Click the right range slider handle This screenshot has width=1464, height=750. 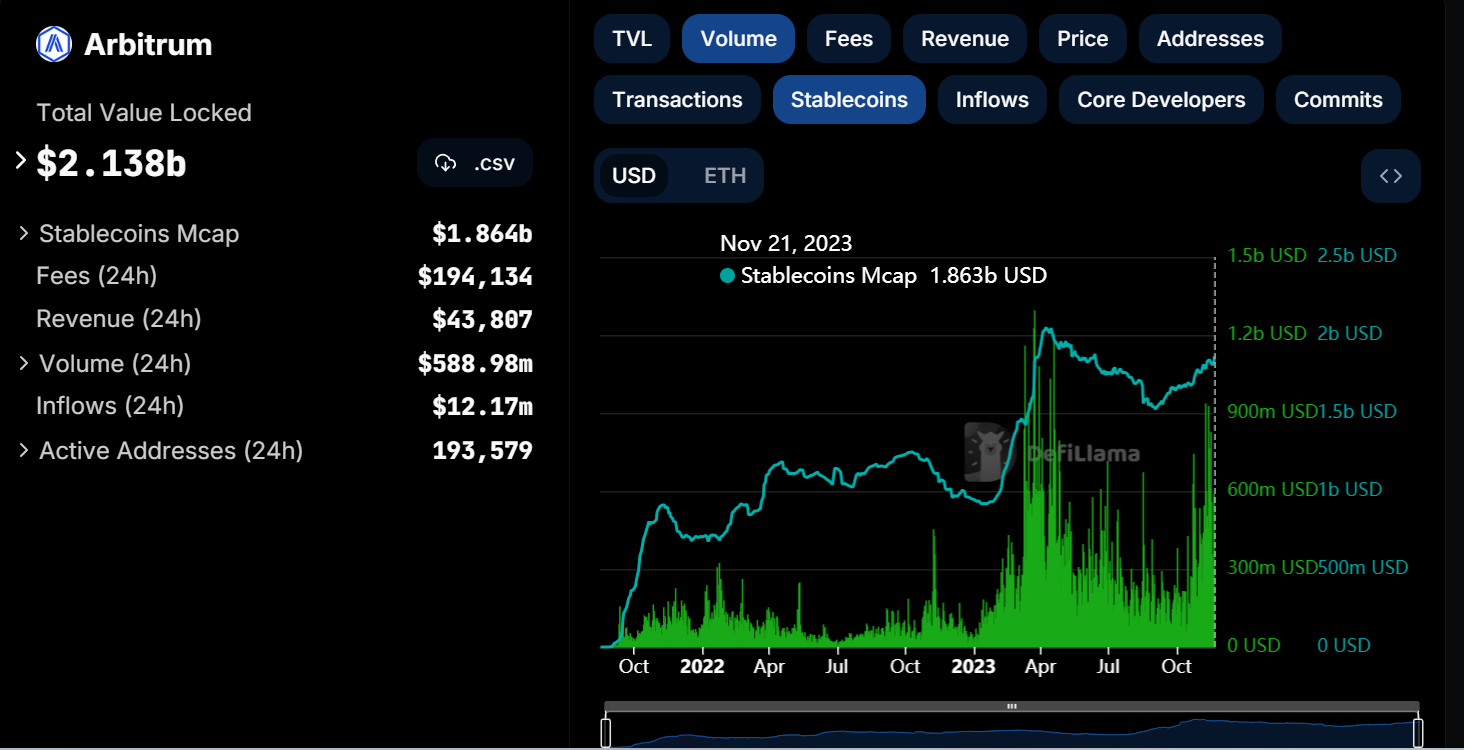point(1418,732)
